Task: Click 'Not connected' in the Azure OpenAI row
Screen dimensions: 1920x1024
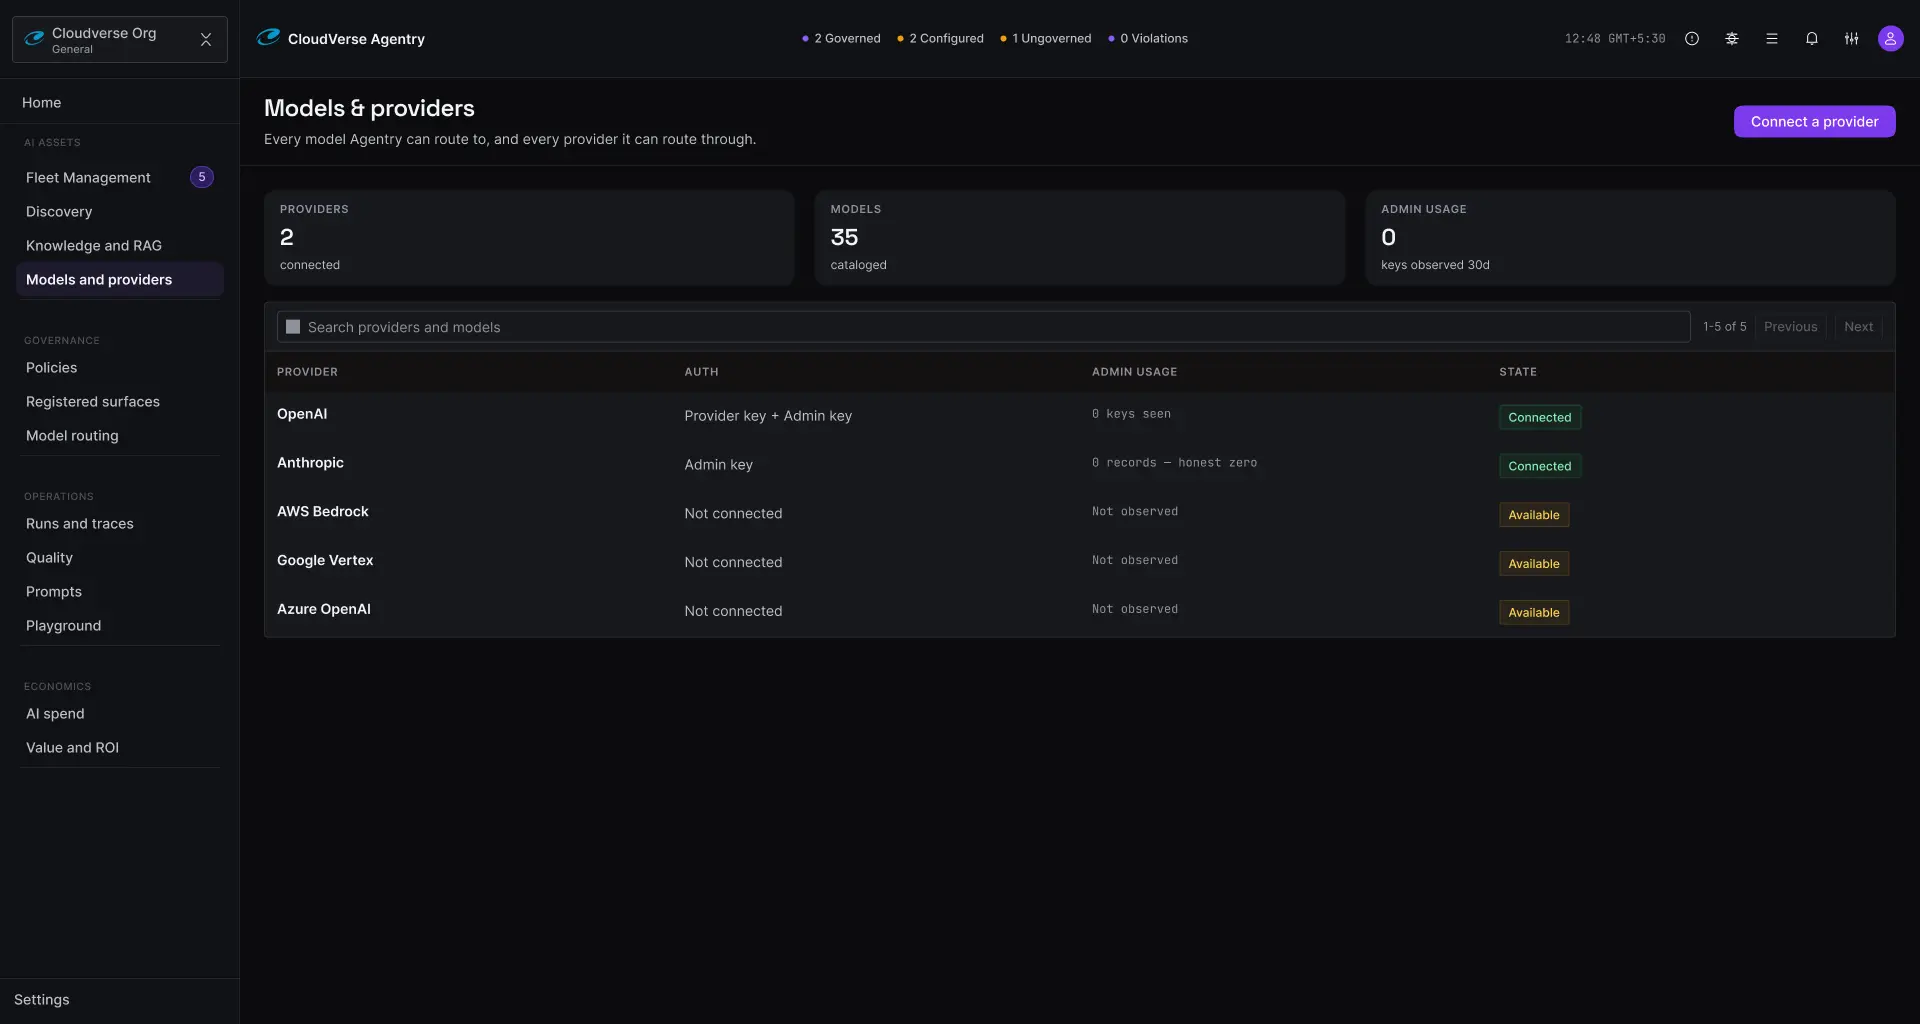Action: 733,612
